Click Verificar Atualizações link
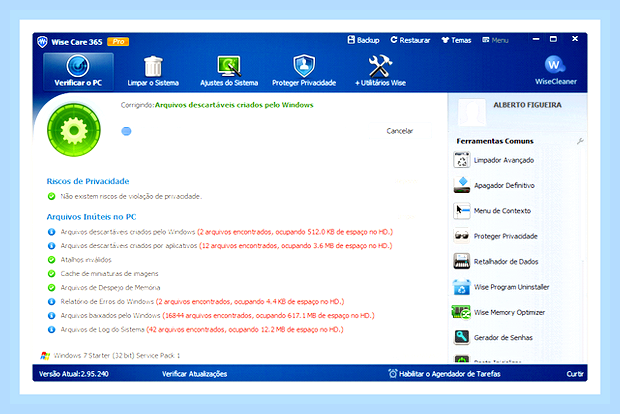The height and width of the screenshot is (414, 620). tap(194, 374)
